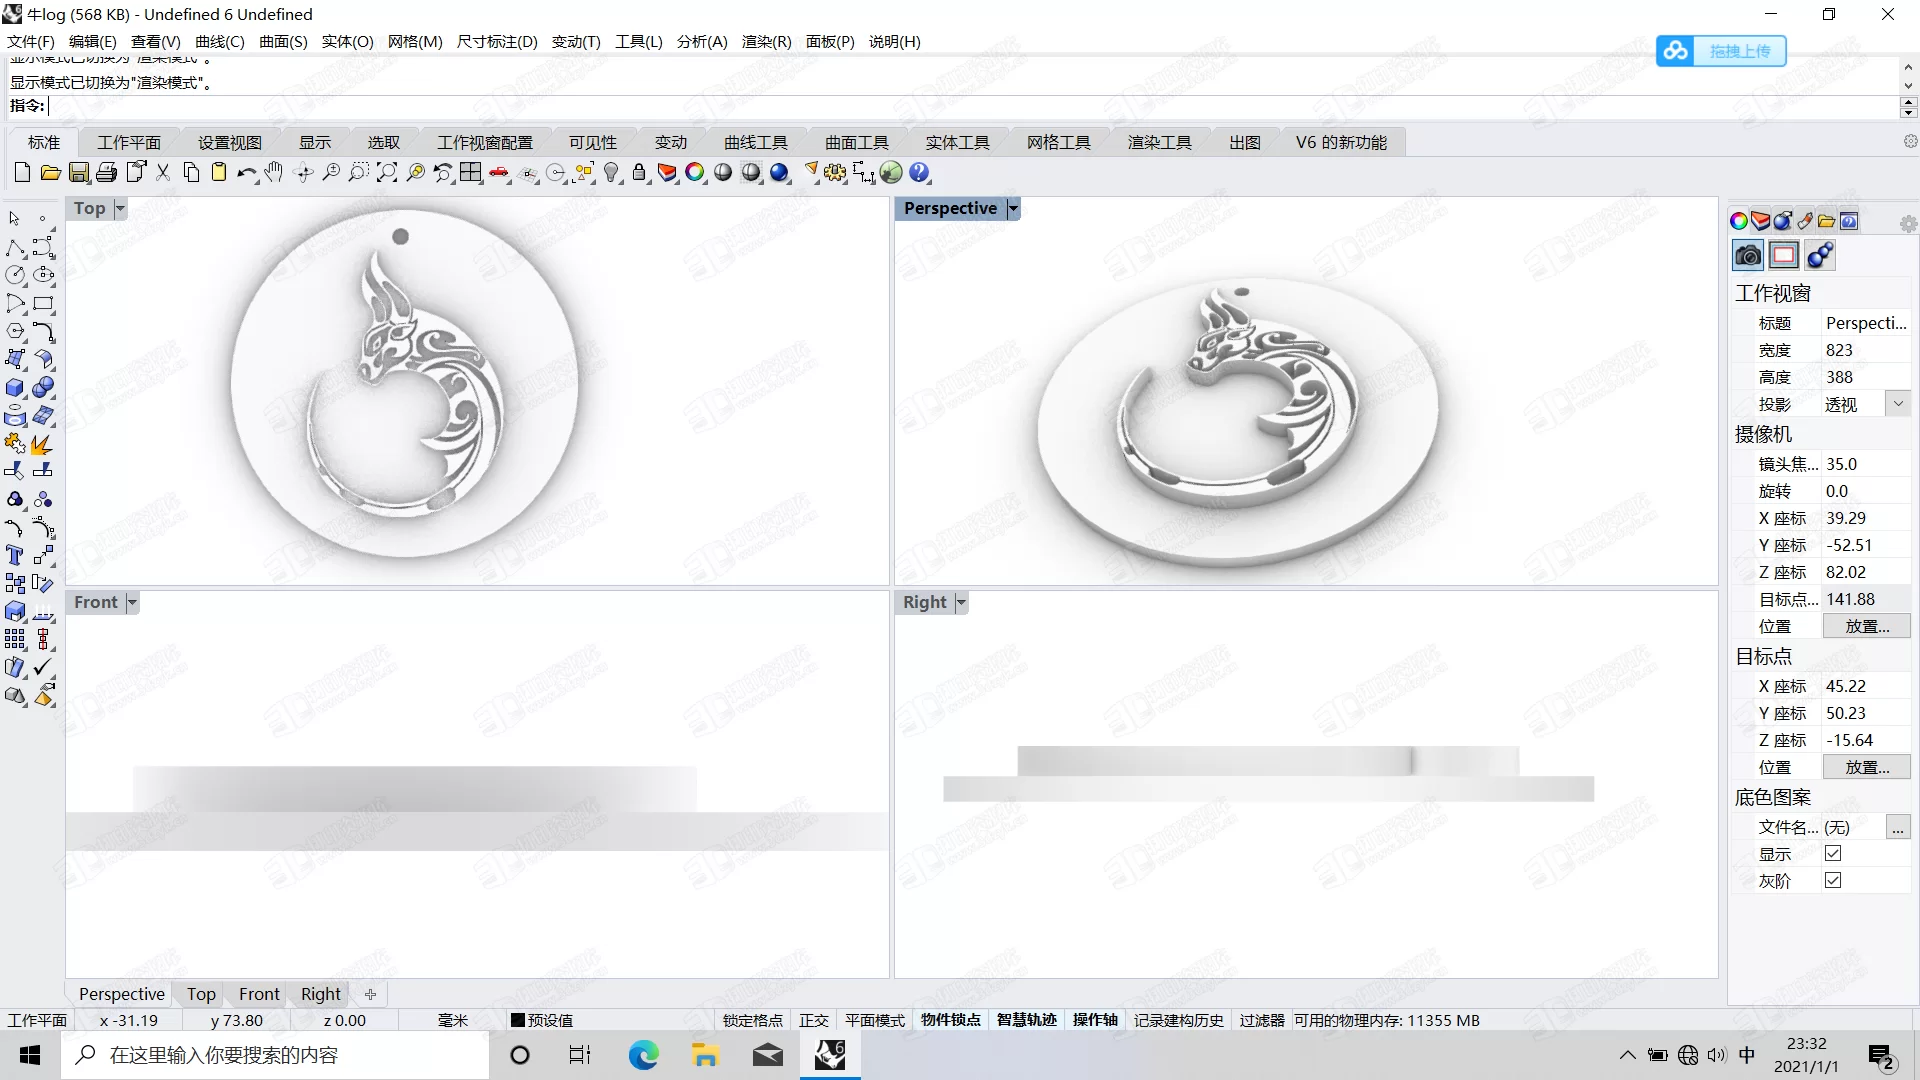Click the 拖拽上传 cloud upload button
The image size is (1920, 1080).
1721,51
